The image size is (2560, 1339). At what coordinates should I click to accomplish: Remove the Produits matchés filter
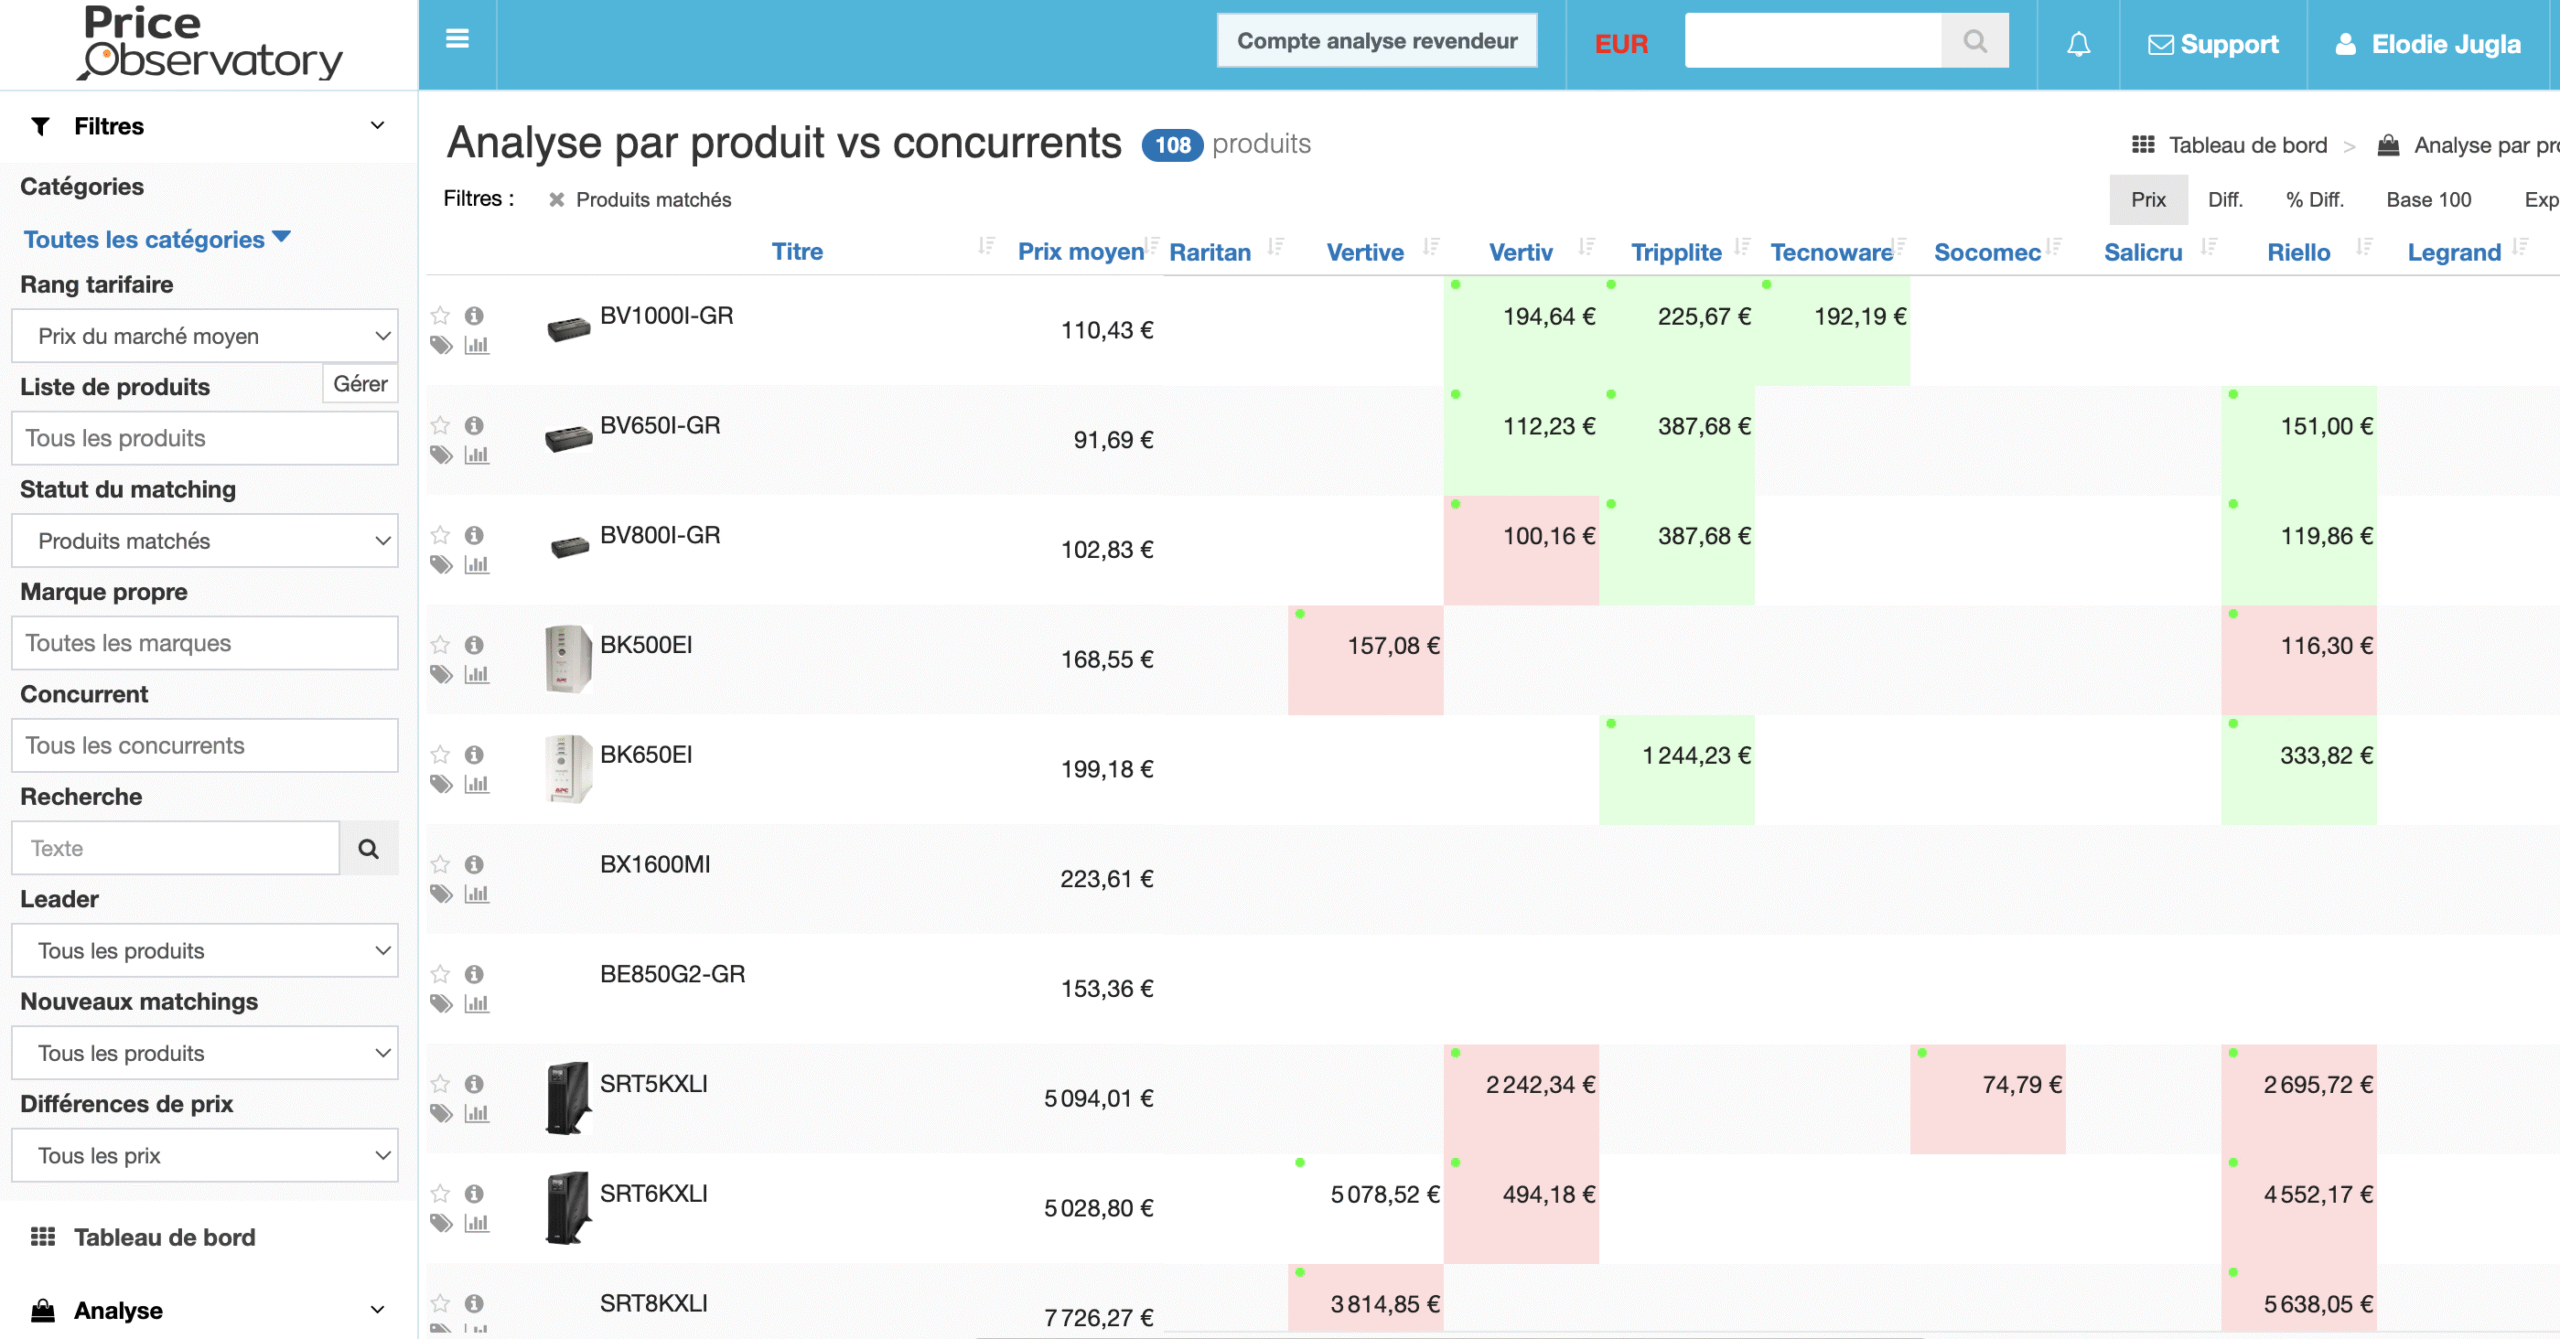(557, 200)
